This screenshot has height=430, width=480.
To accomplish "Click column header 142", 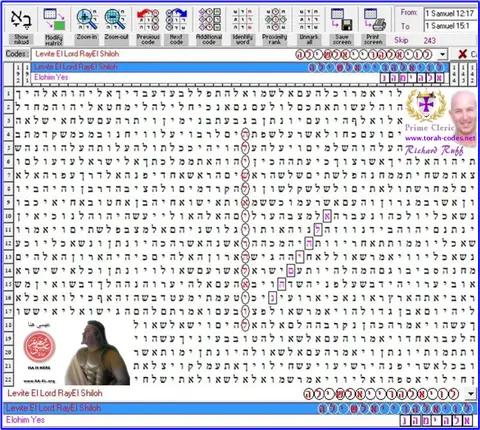I will (472, 73).
